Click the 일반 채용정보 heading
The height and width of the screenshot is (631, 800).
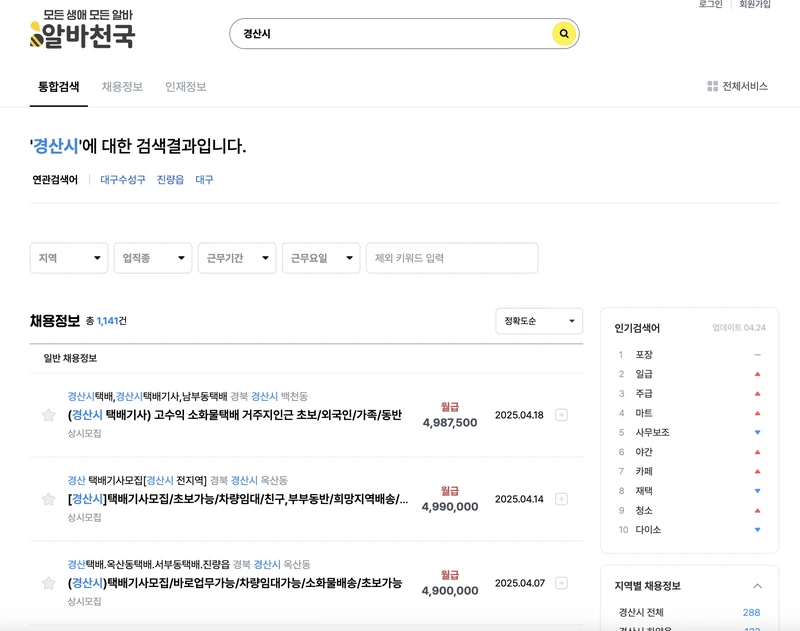(70, 358)
